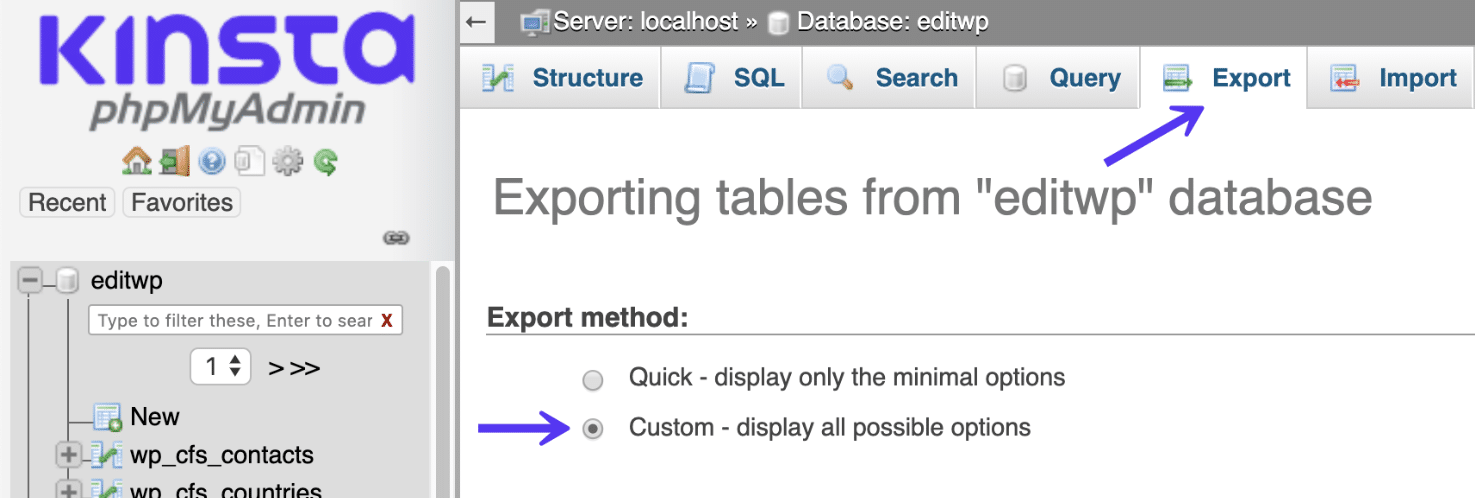Screen dimensions: 1475x498
Task: Expand the wp_cfs_contacts table node
Action: 68,456
